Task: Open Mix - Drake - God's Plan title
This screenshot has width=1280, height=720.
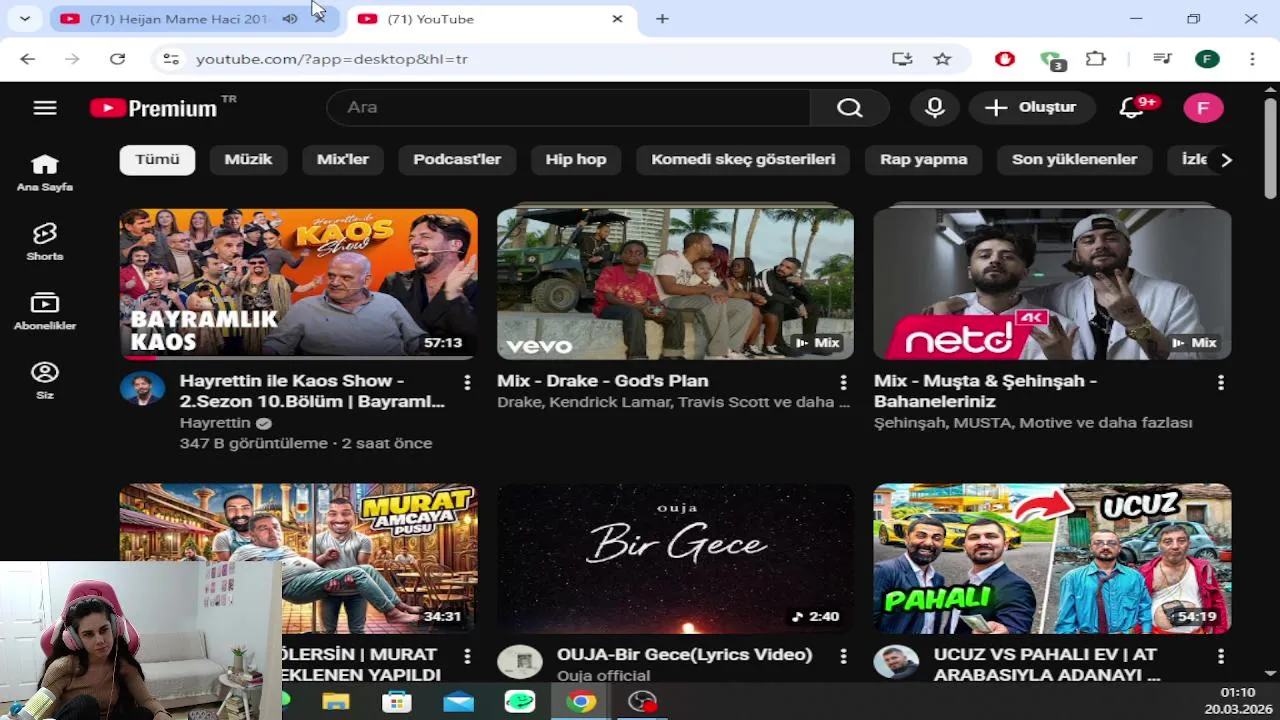Action: pos(603,381)
